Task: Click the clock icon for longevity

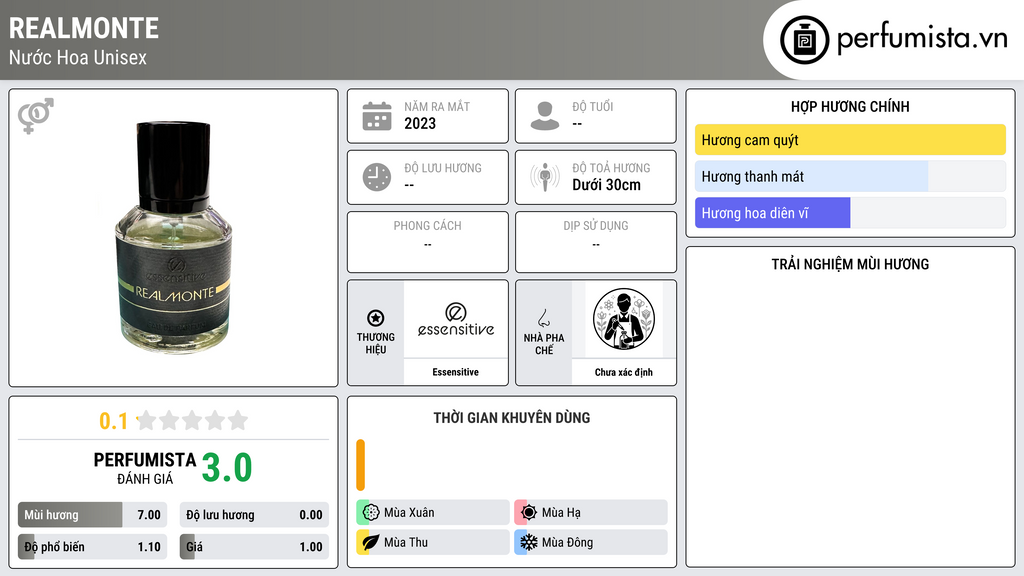Action: coord(377,177)
